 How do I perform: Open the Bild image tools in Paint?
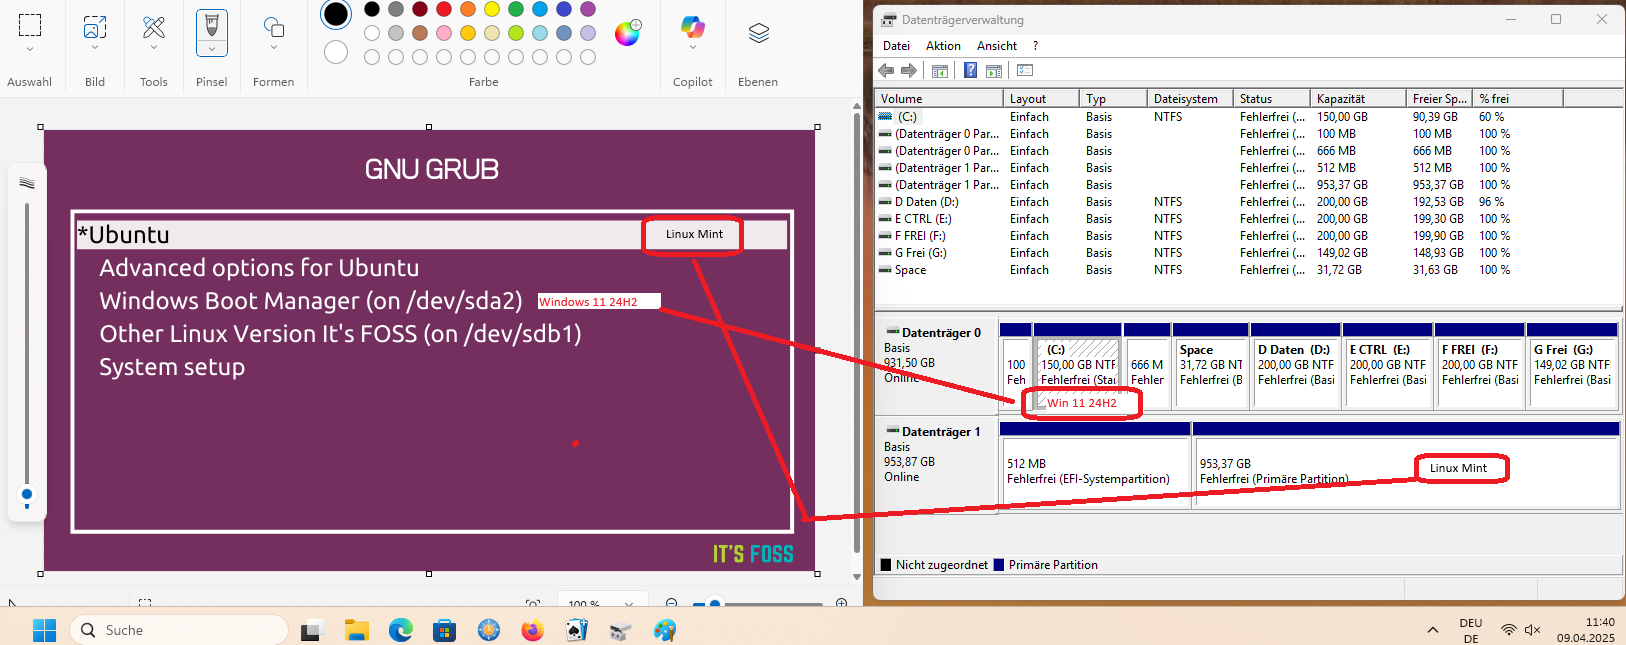tap(95, 26)
